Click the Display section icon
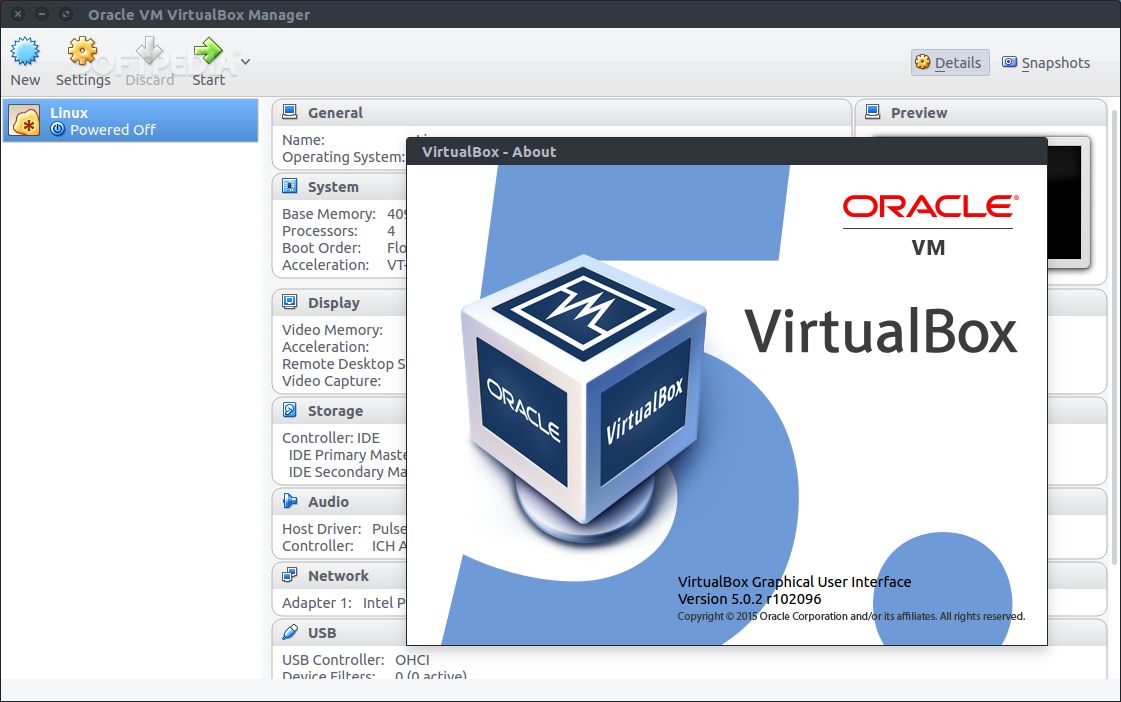The width and height of the screenshot is (1121, 702). point(289,302)
